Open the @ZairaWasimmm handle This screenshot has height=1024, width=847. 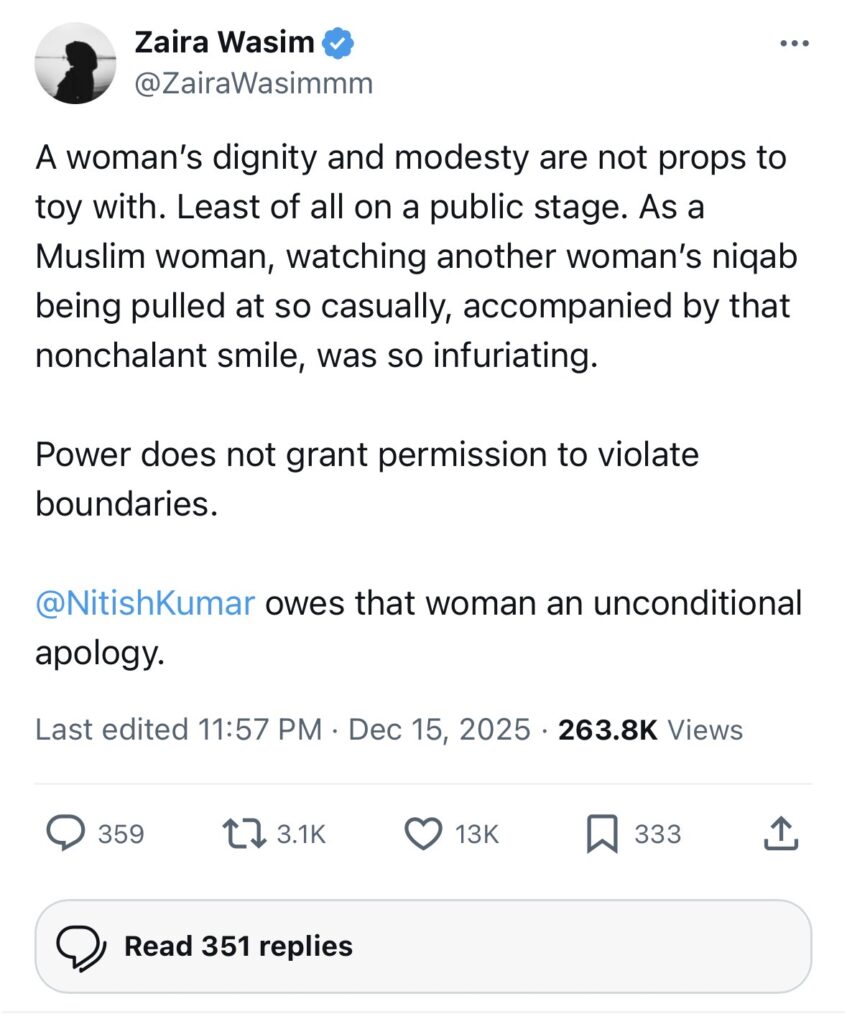(253, 84)
